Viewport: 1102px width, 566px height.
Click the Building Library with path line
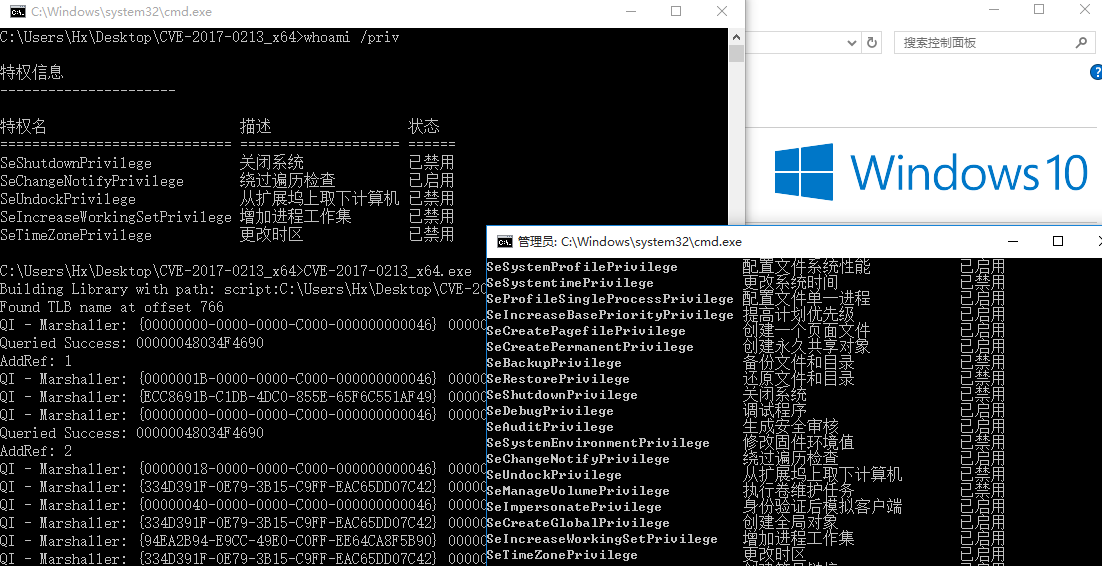243,290
